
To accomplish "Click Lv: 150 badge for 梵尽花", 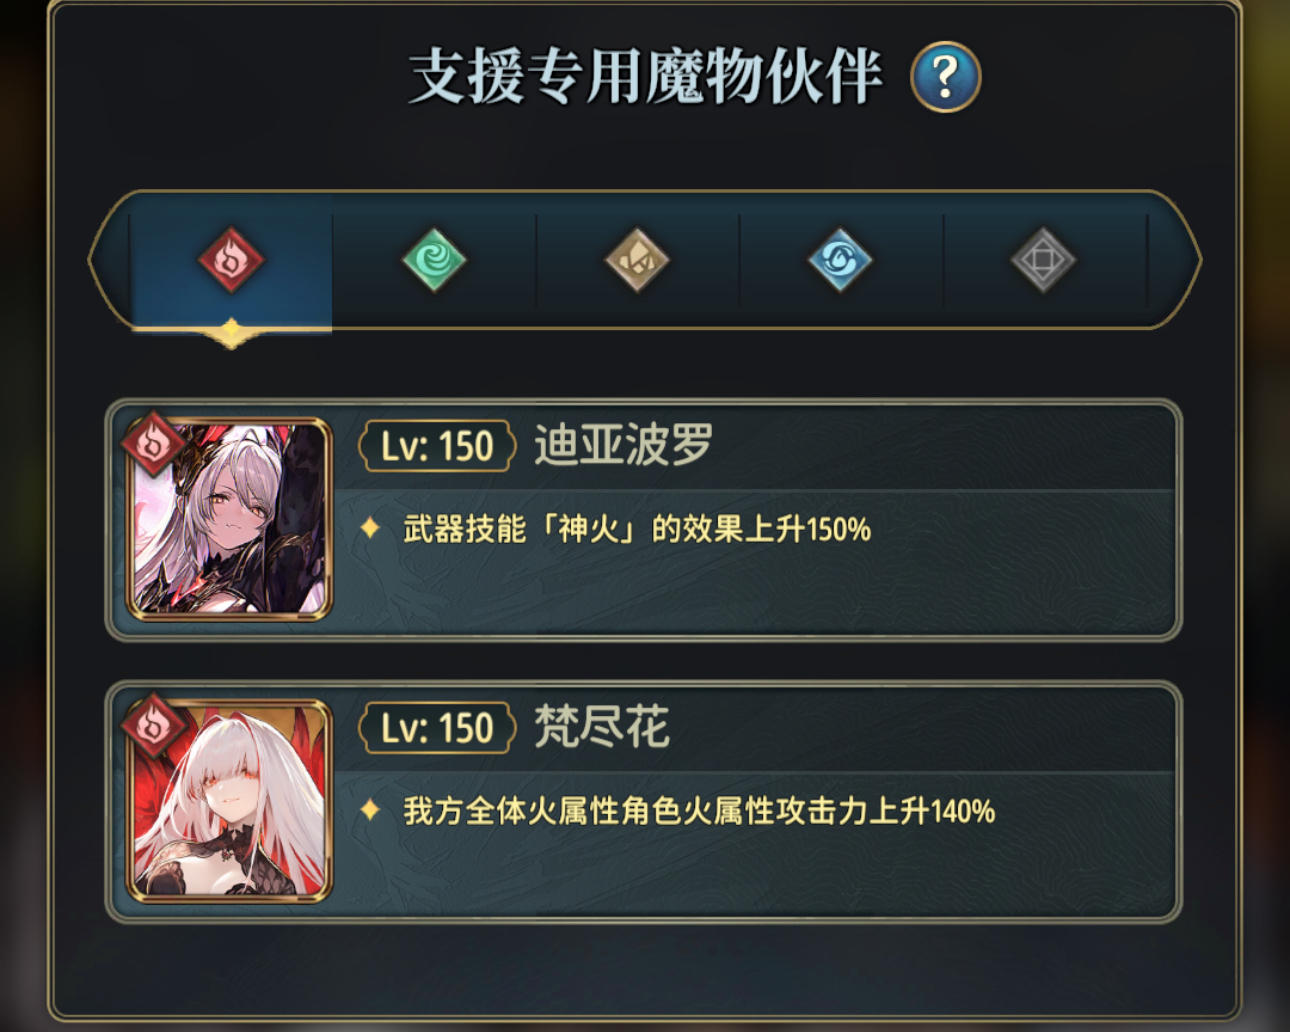I will coord(437,728).
